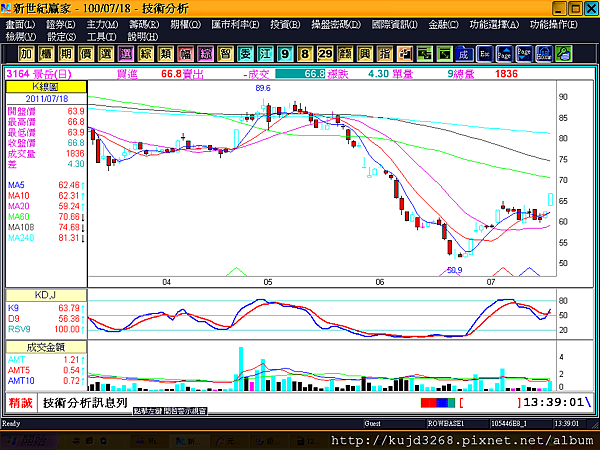Viewport: 600px width, 450px height.
Task: Click the Guest status bar entry
Action: [x=373, y=424]
